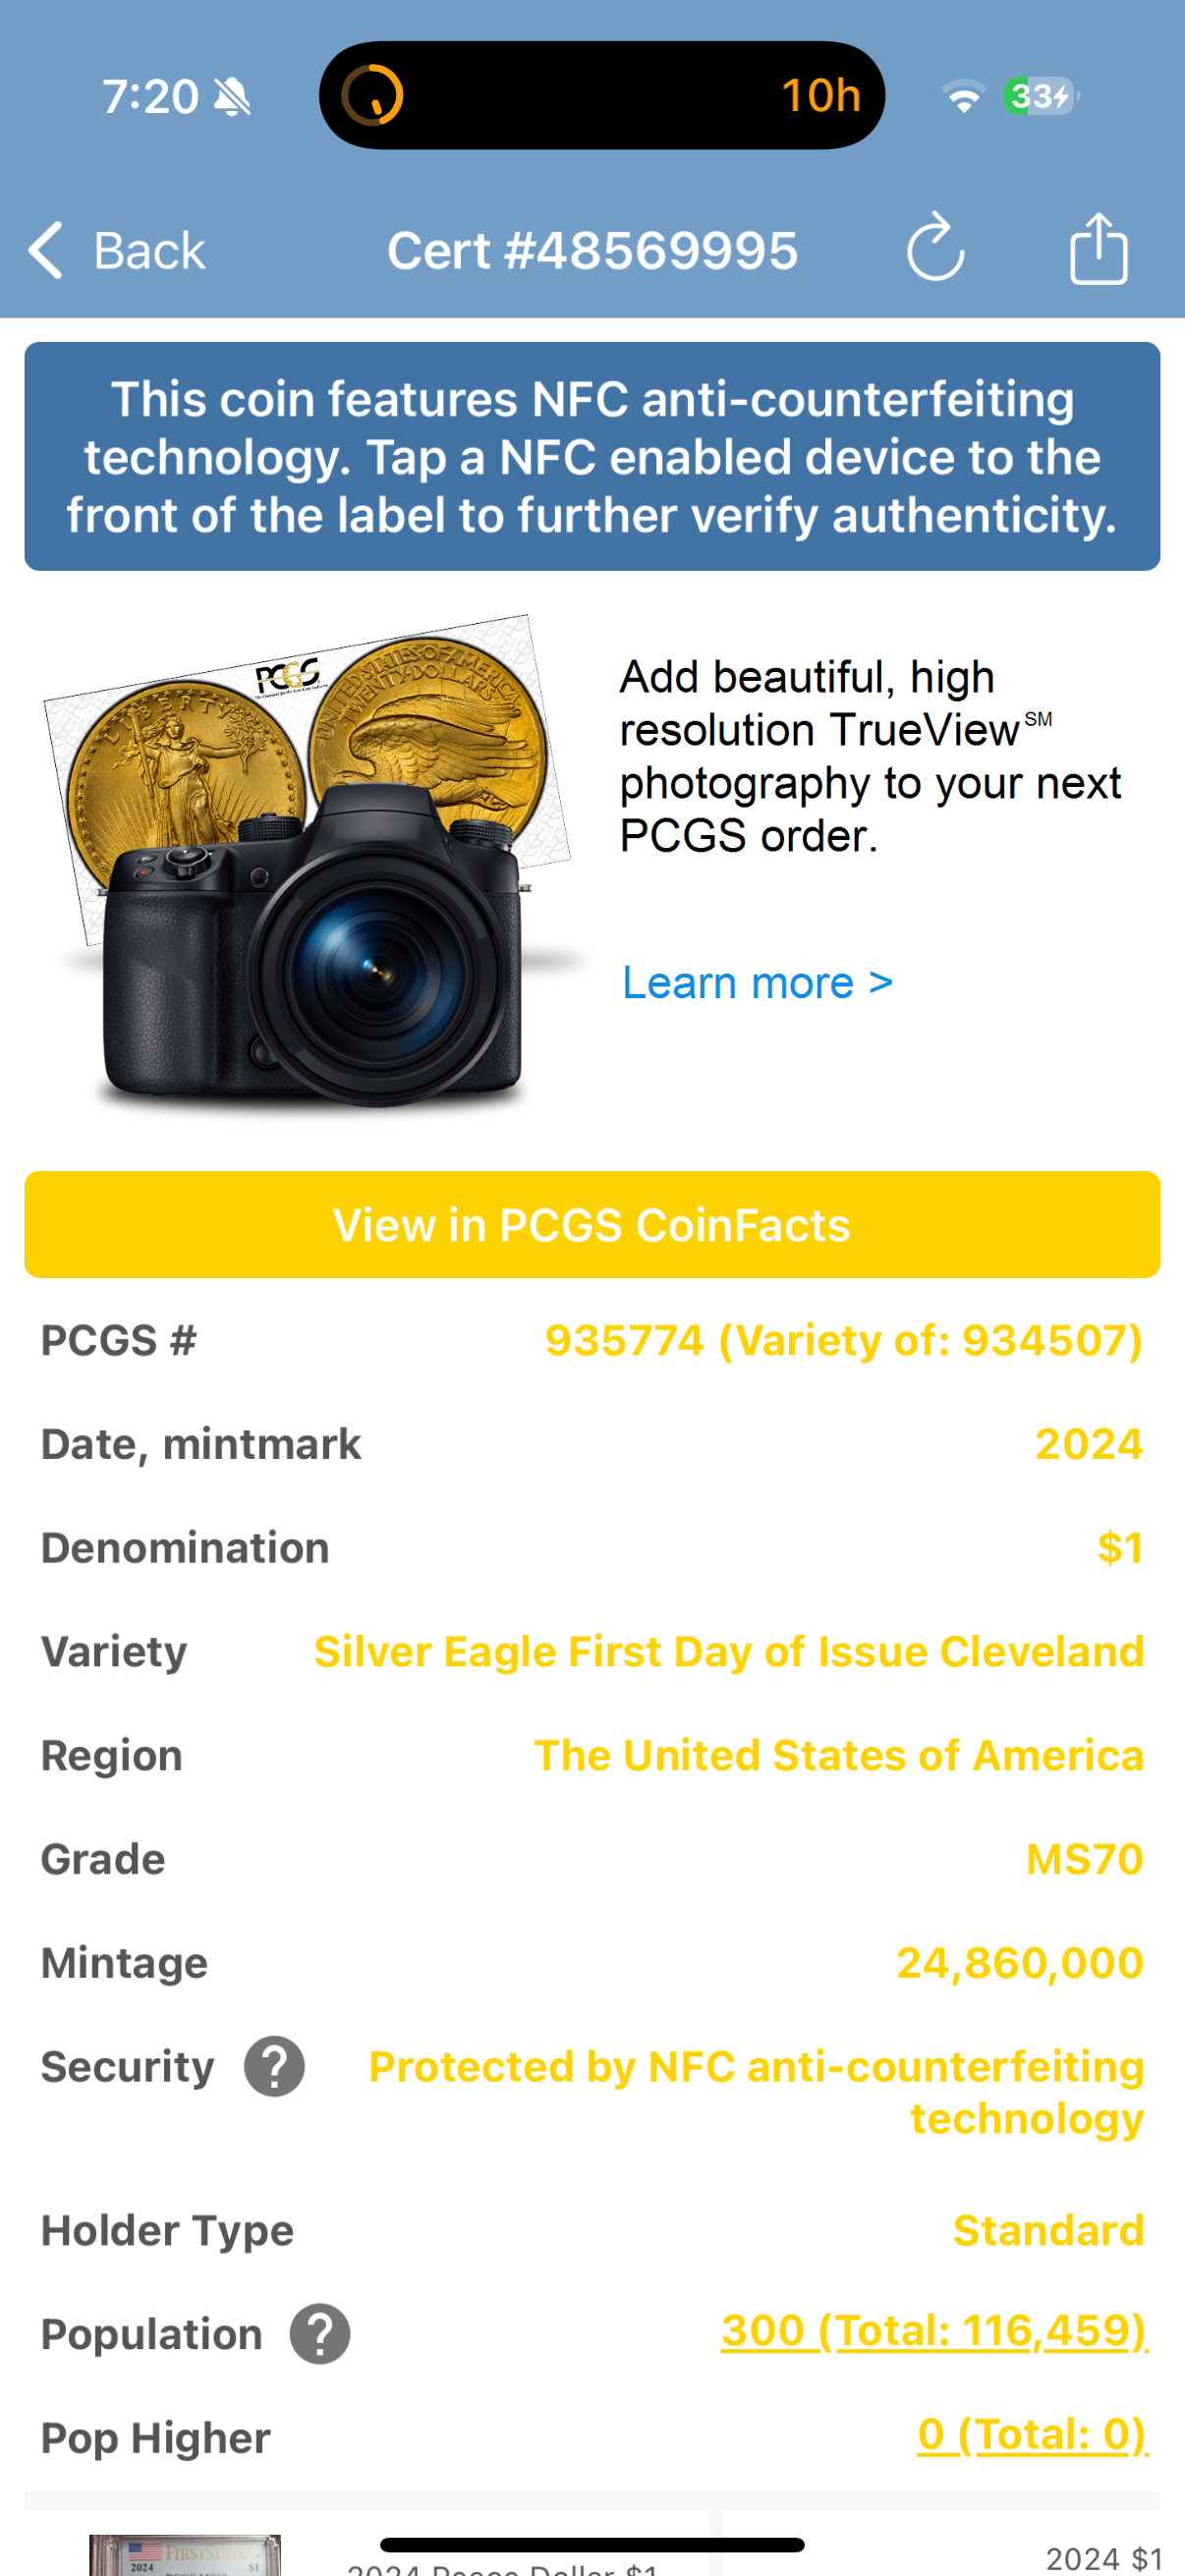Tap the NFC anti-counterfeiting banner
The height and width of the screenshot is (2576, 1185).
click(592, 457)
